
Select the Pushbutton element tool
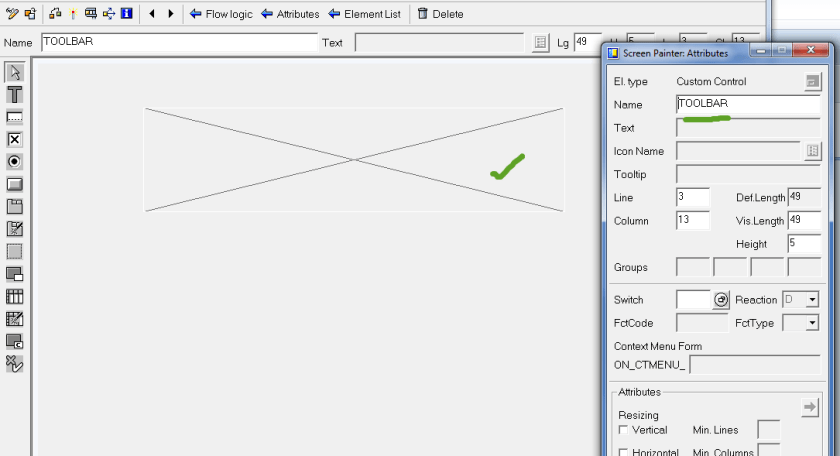coord(14,184)
